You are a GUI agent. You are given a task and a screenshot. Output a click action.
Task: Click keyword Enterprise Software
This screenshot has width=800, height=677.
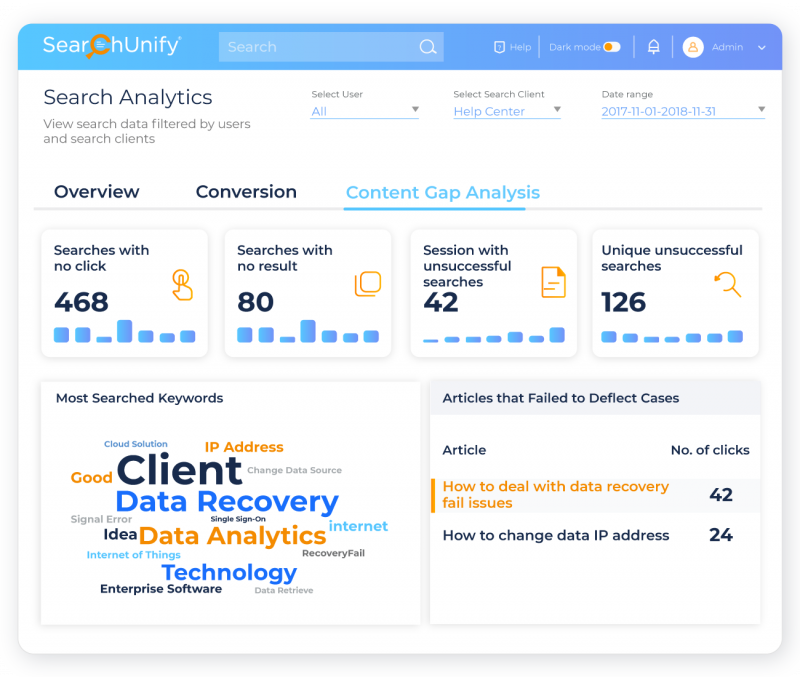161,589
